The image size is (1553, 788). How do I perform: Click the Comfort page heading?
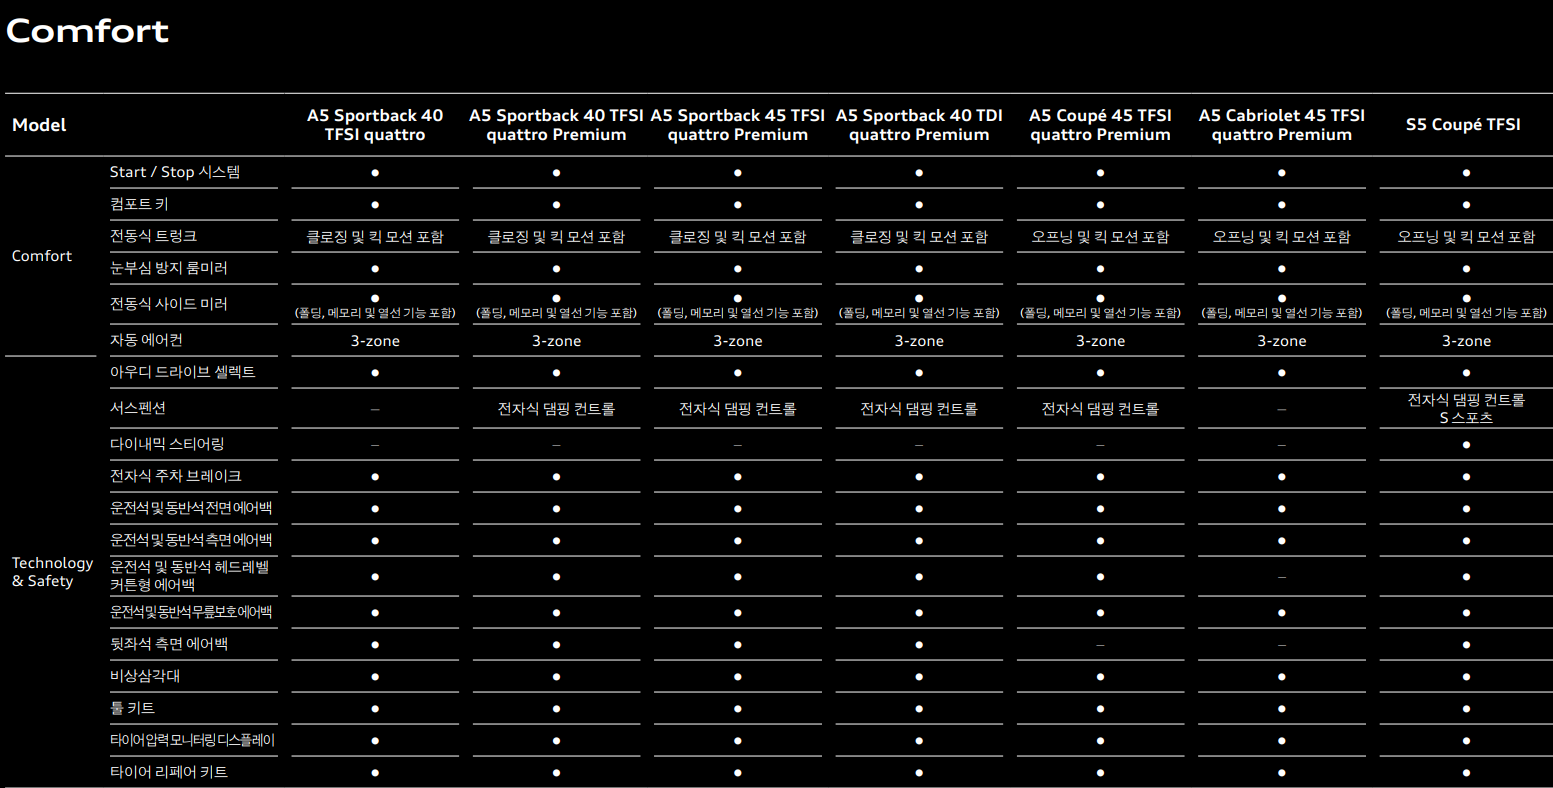click(87, 31)
